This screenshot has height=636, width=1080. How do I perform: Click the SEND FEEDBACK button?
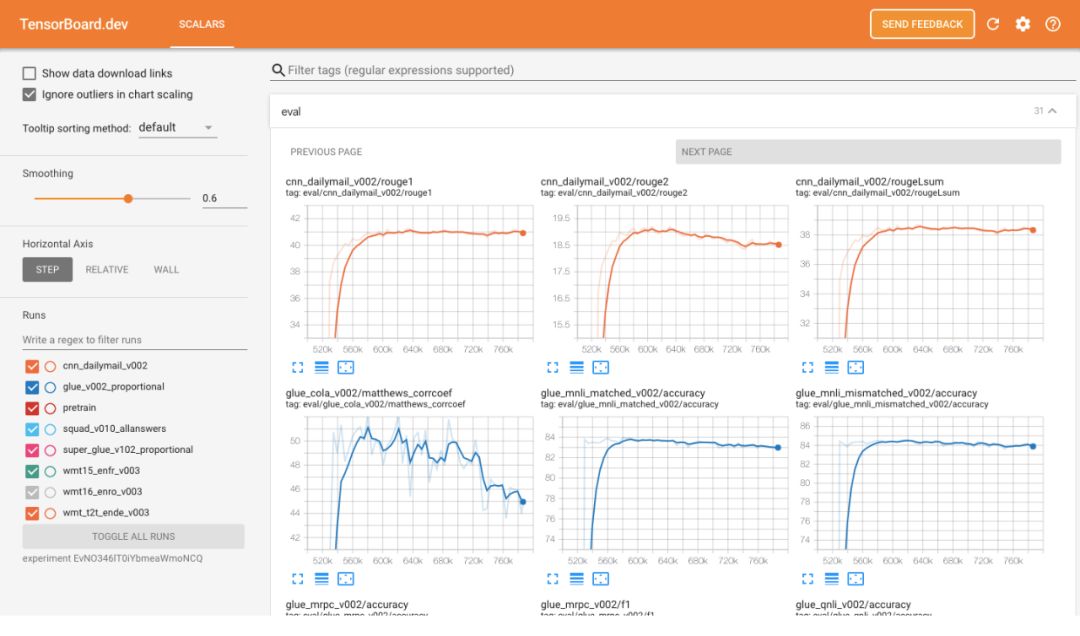[x=922, y=24]
